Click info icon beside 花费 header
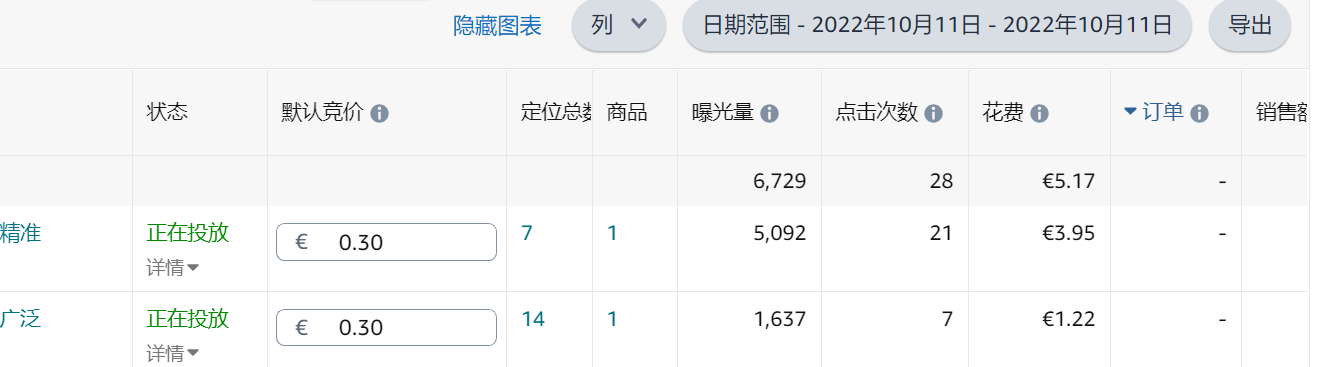1318x367 pixels. click(x=1039, y=113)
